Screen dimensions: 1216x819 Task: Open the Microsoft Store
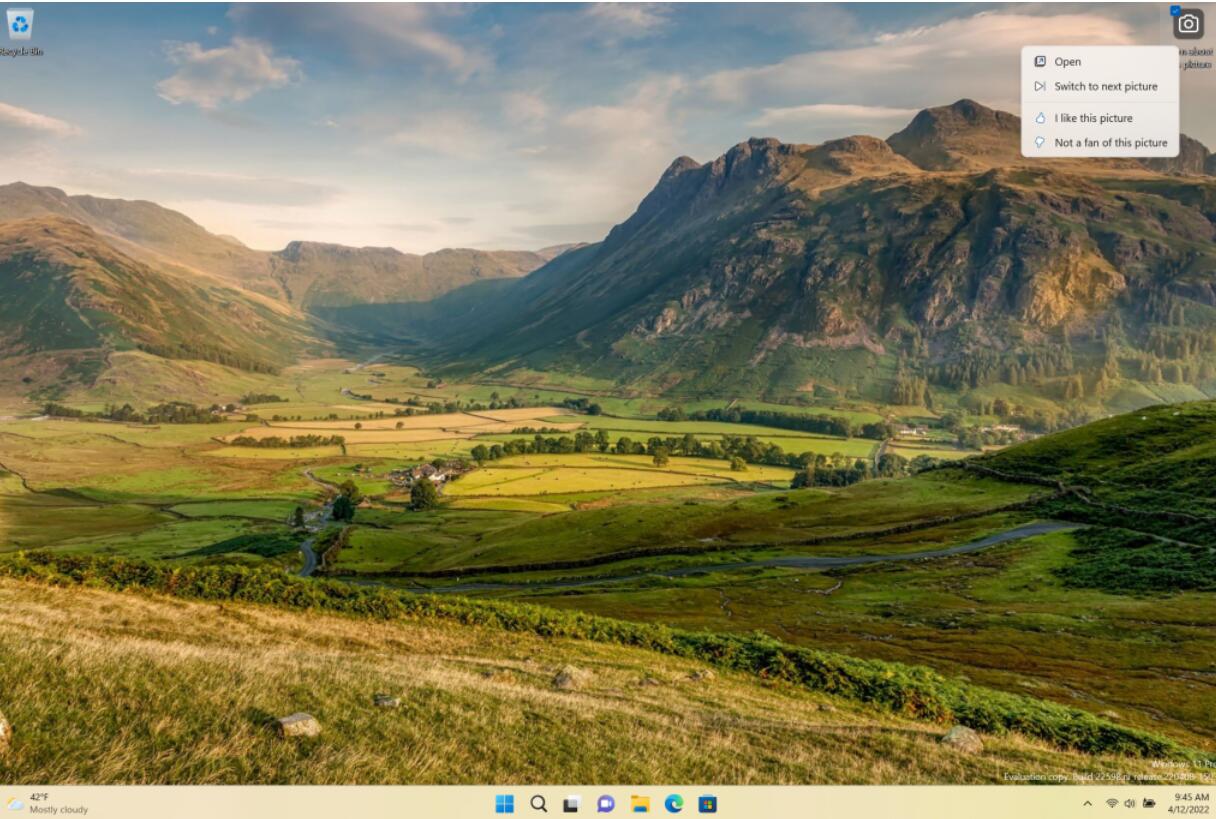click(709, 803)
